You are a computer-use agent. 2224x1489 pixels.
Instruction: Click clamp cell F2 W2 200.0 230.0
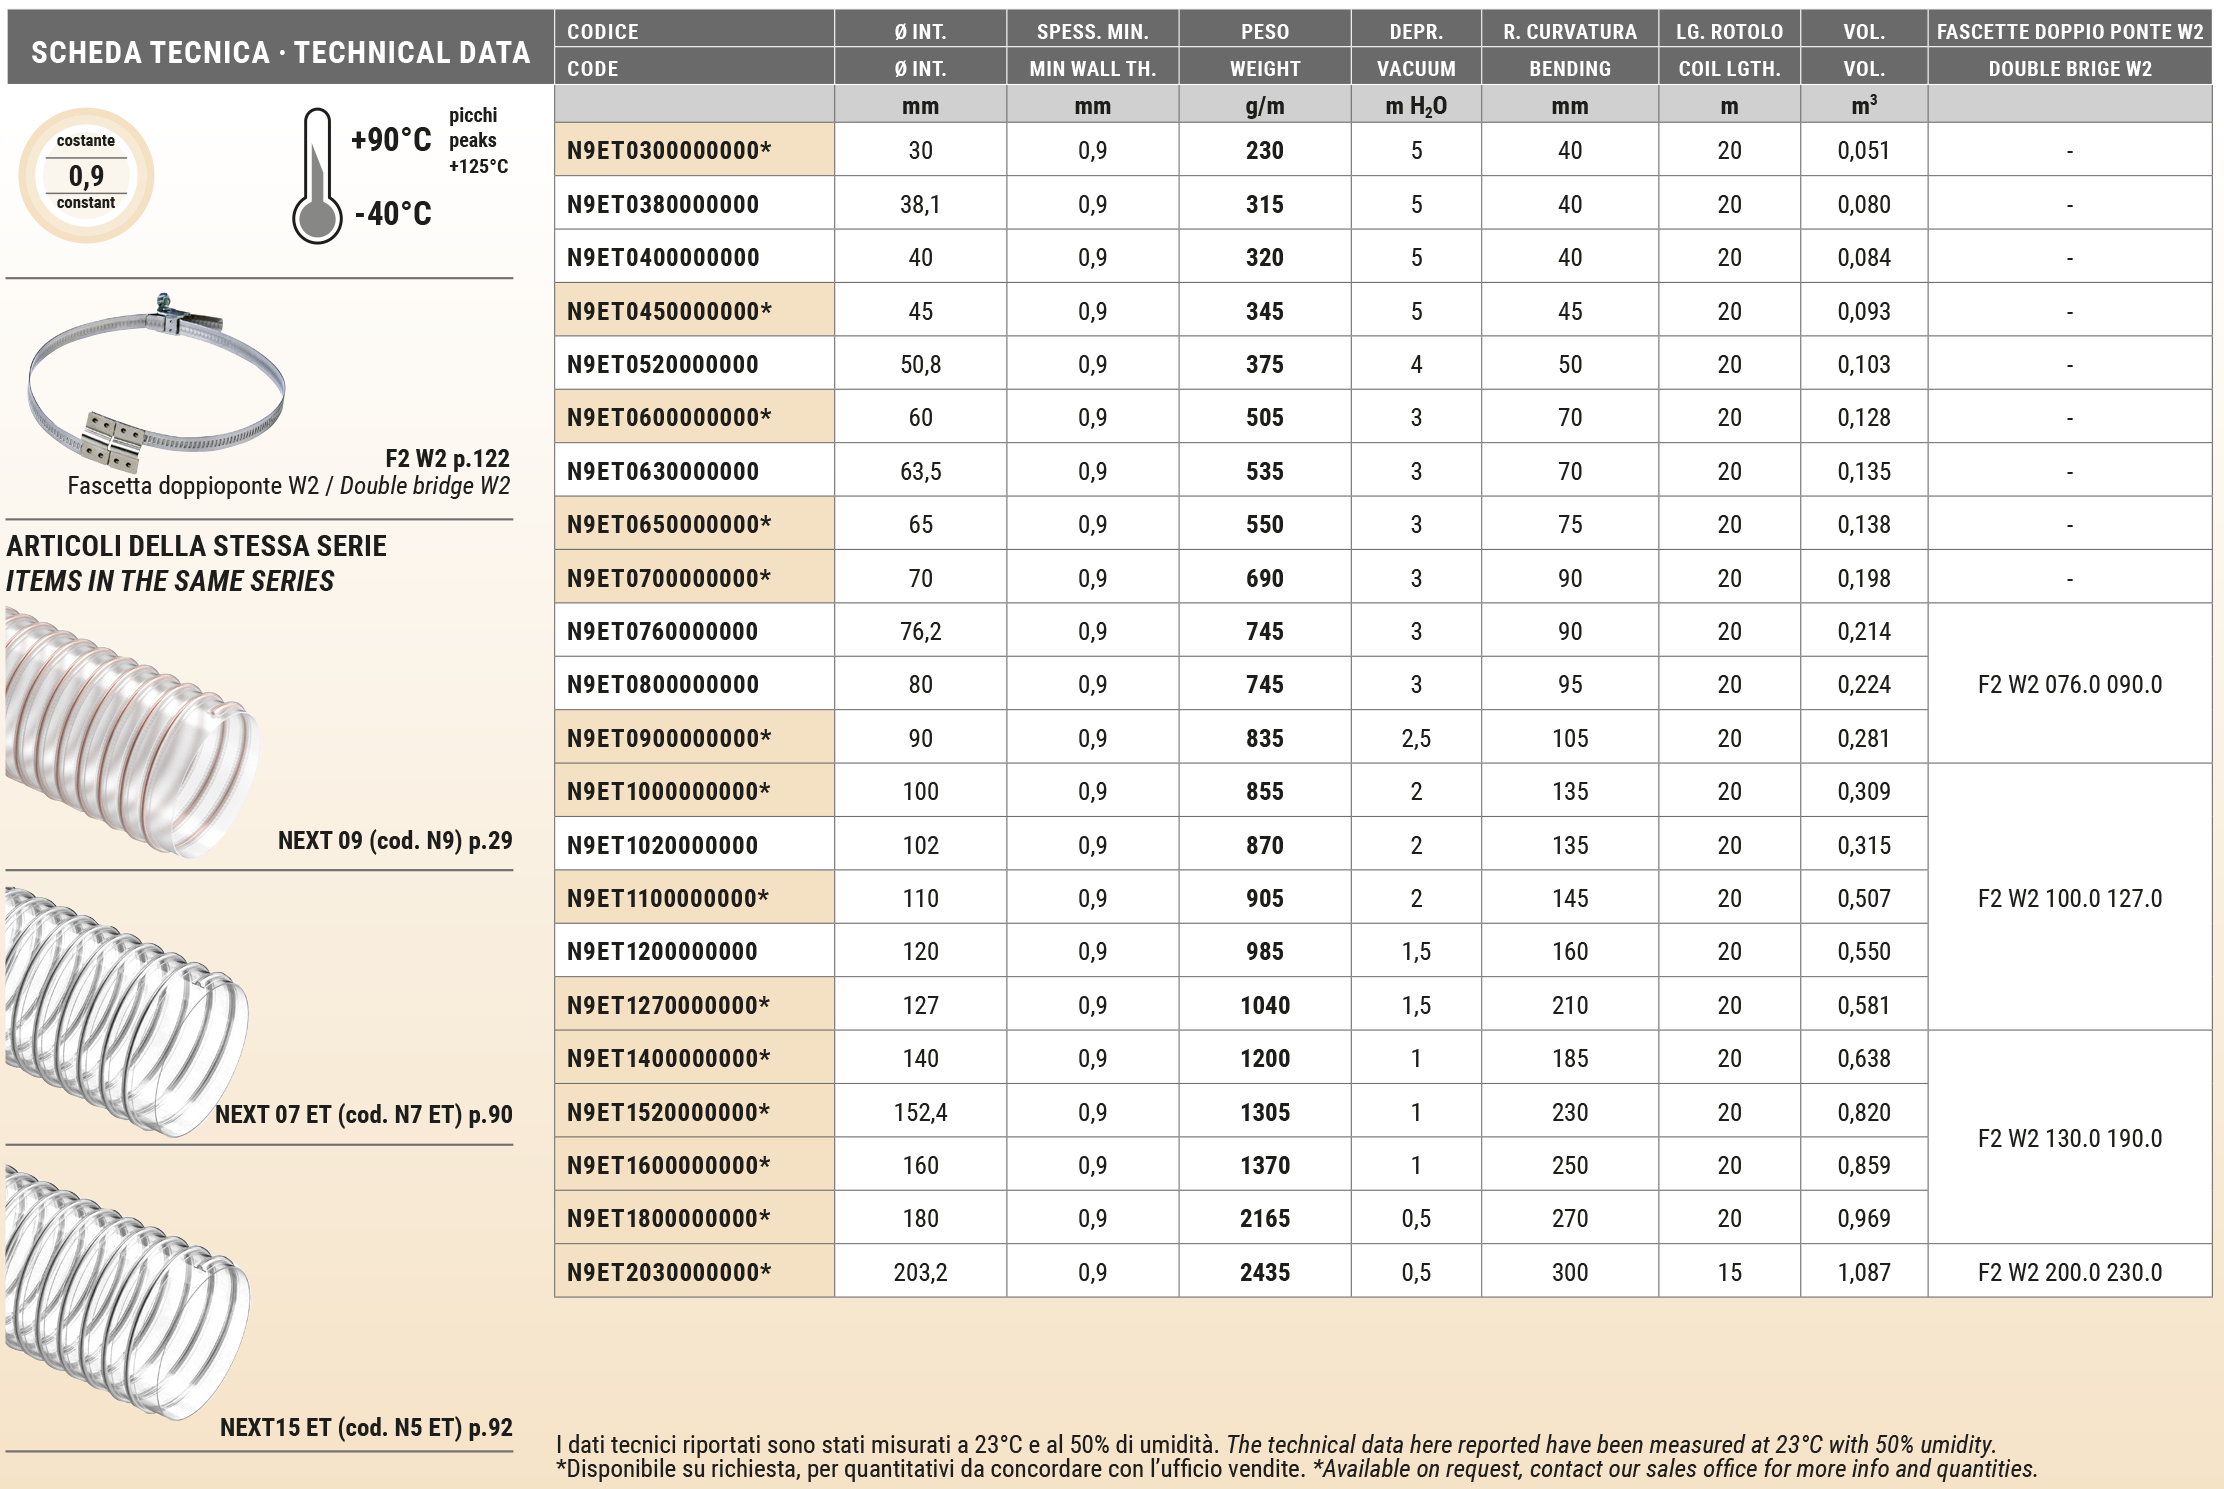point(2069,1272)
